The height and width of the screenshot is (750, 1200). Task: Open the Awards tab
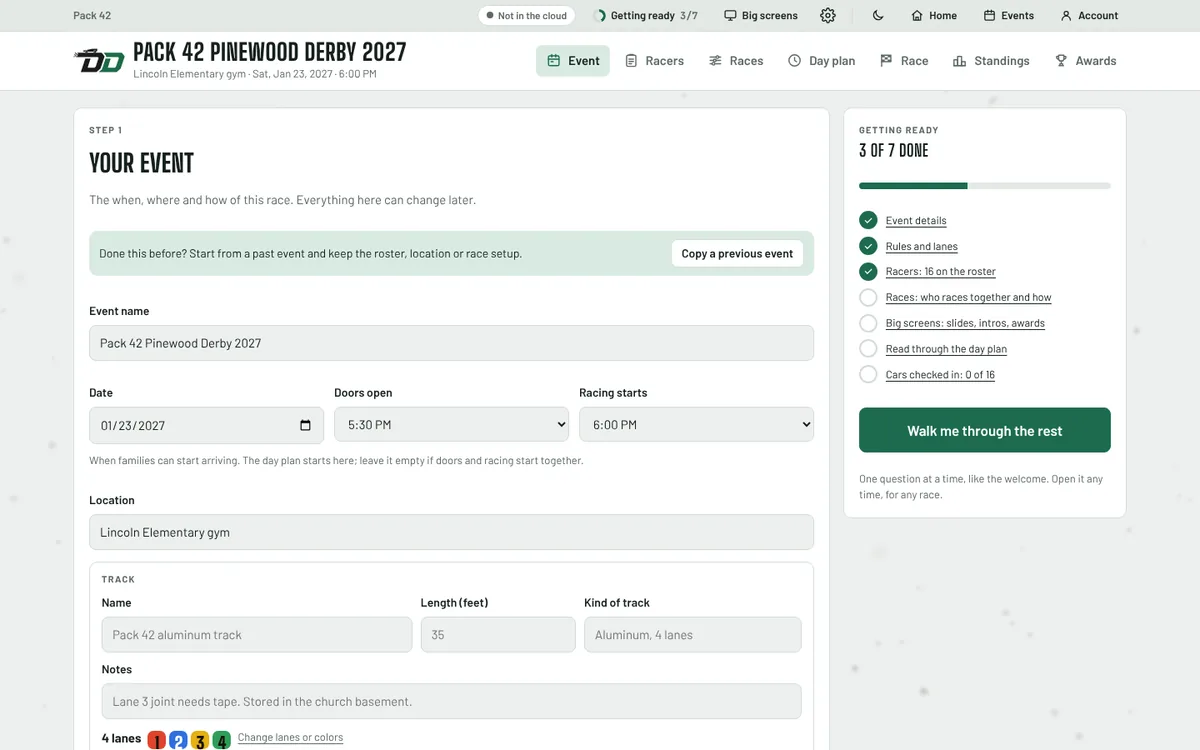[1085, 61]
